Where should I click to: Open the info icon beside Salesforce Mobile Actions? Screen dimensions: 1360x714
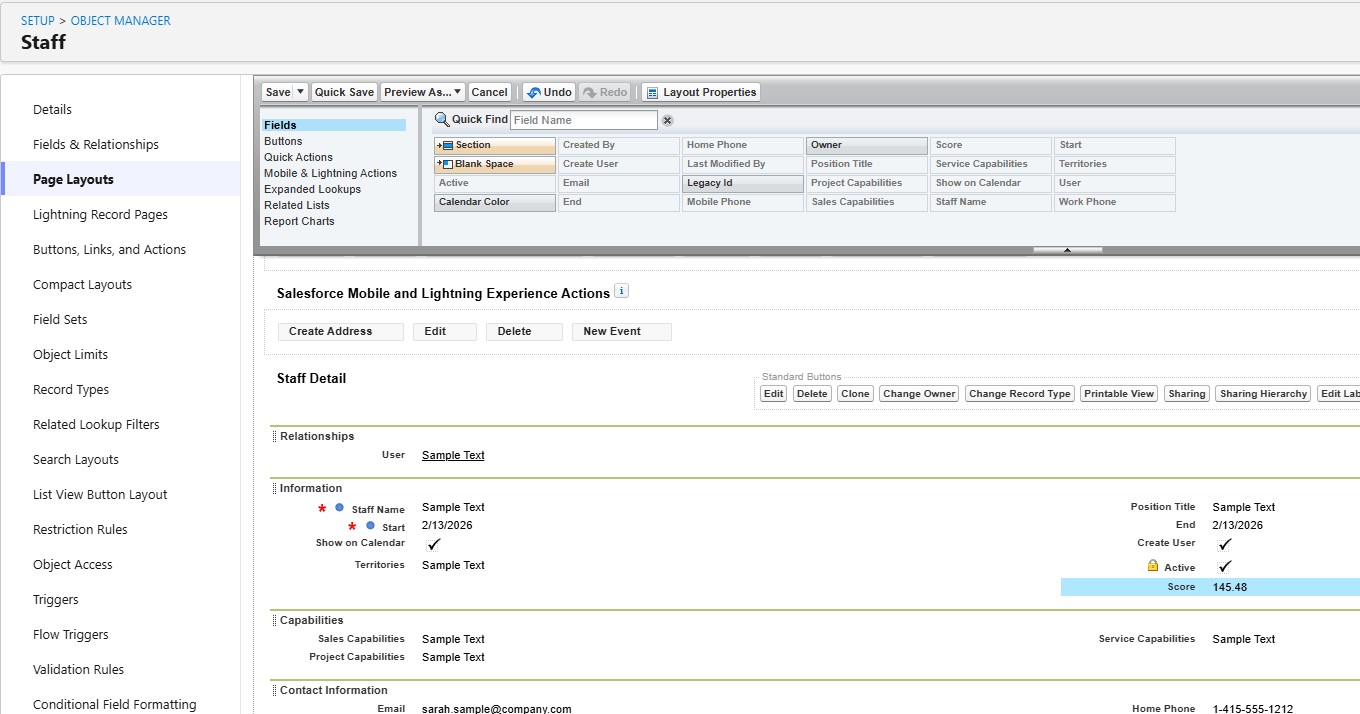click(621, 291)
